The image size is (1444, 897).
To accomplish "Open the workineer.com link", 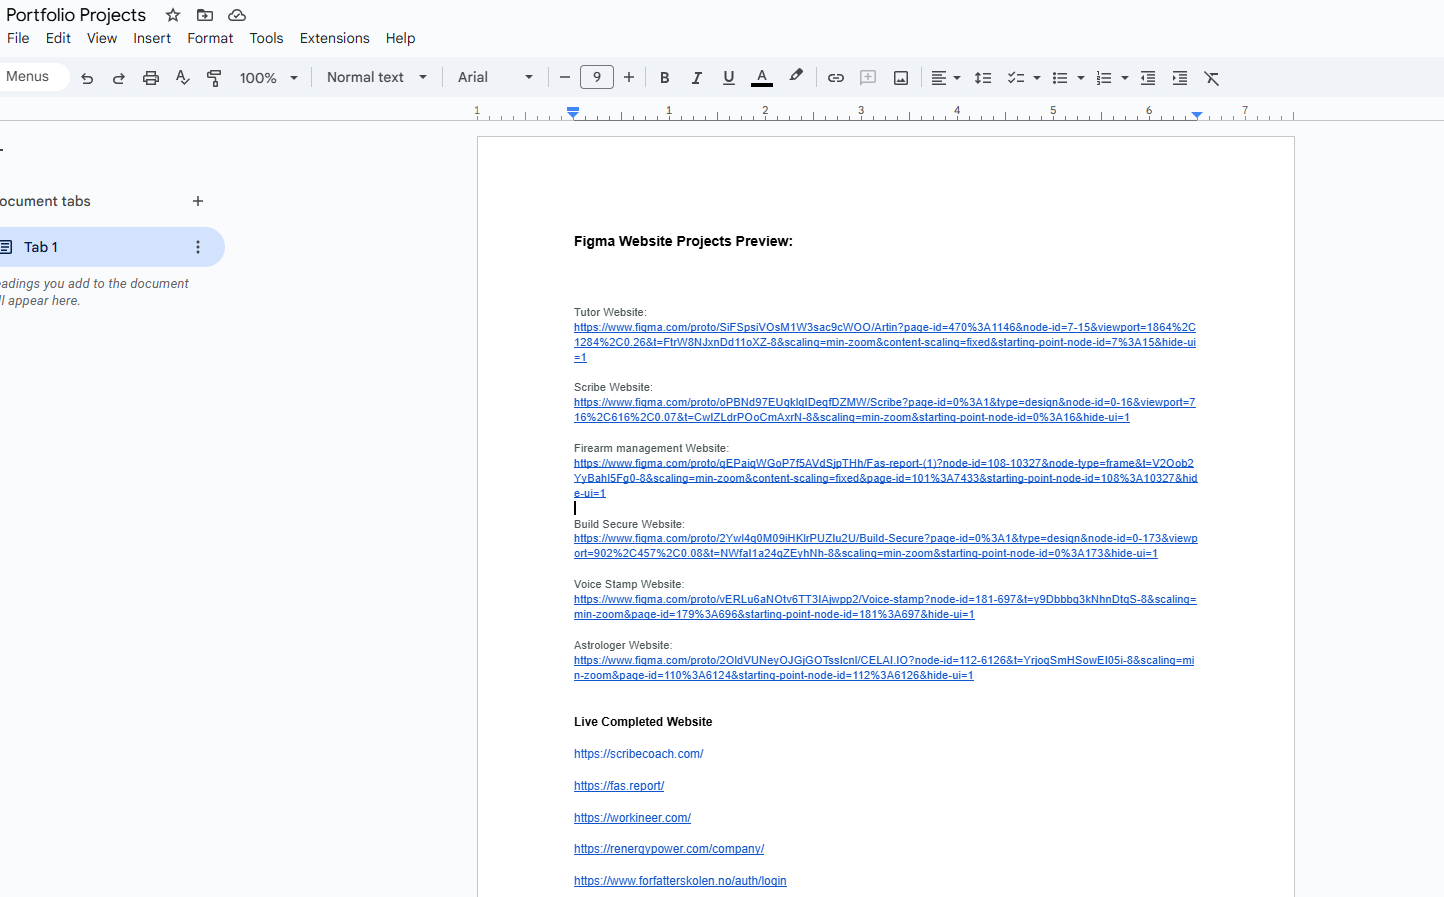I will pyautogui.click(x=632, y=818).
